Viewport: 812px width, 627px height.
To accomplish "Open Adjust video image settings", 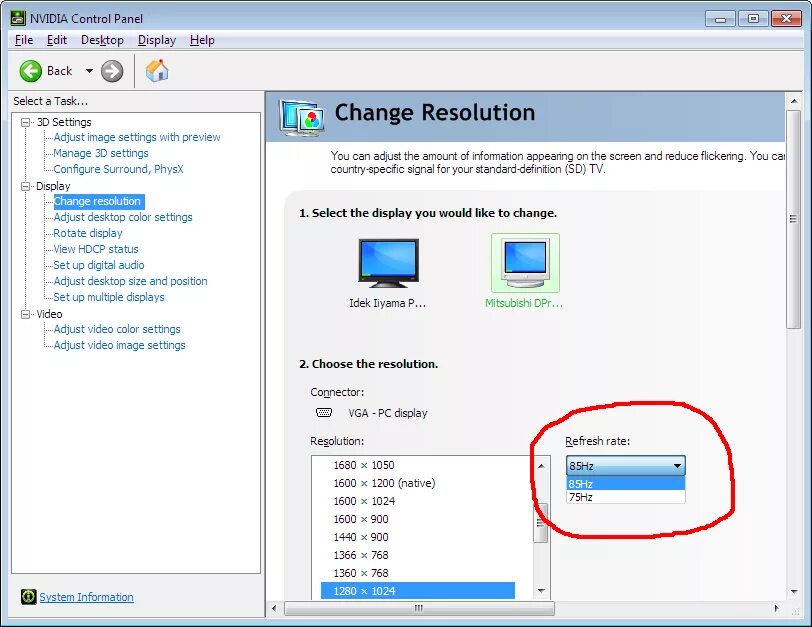I will [119, 345].
